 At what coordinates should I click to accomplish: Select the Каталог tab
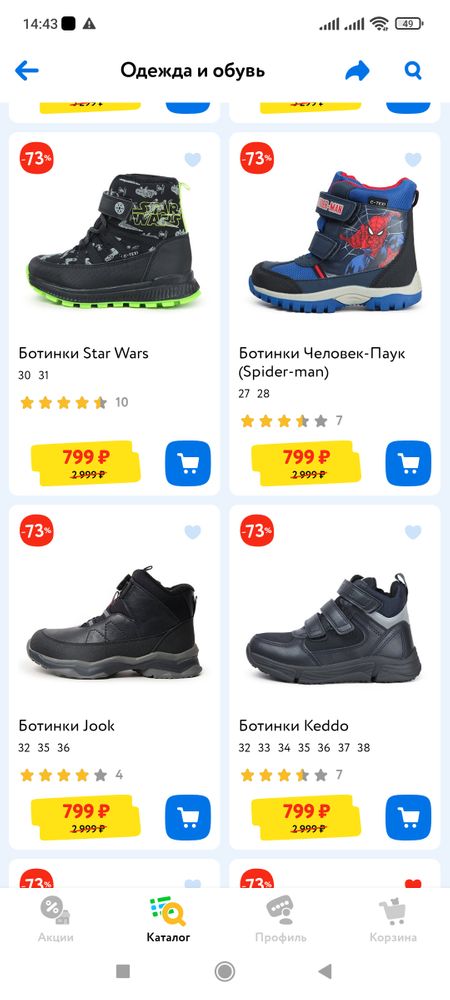(x=168, y=919)
